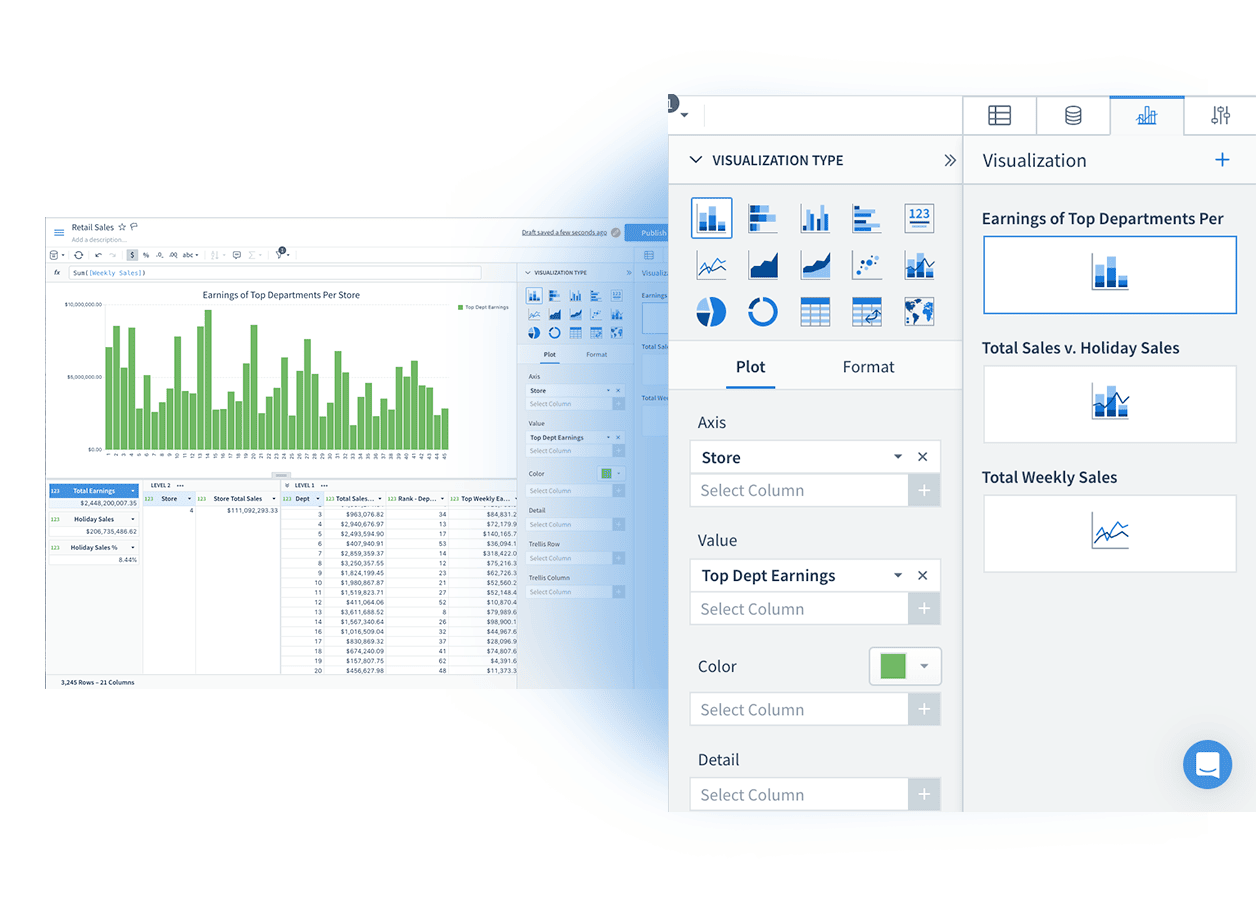Collapse the VISUALIZATION TYPE section
Screen dimensions: 1259x906
[x=696, y=160]
